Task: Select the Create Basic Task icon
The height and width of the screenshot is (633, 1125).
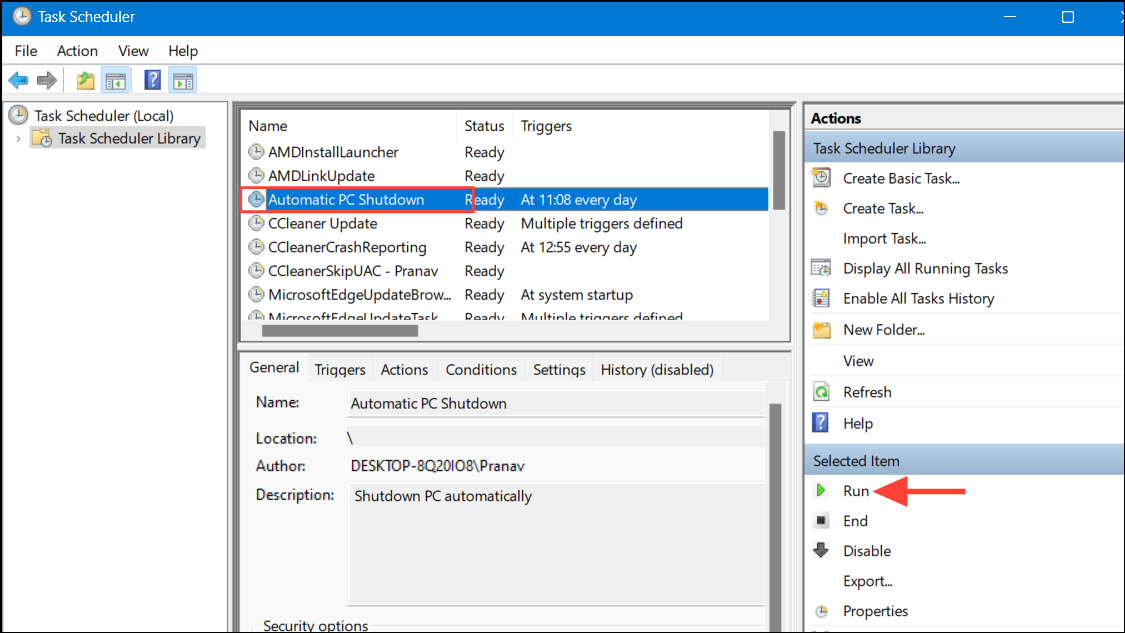Action: point(821,177)
